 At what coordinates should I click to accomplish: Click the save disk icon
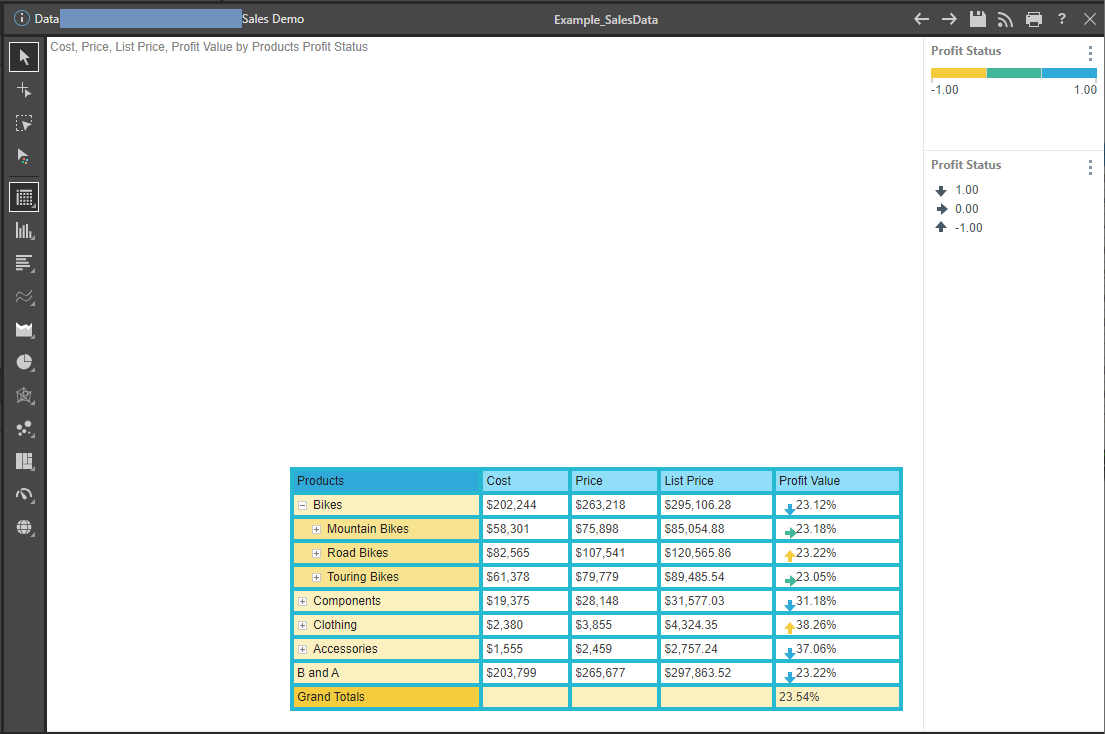978,19
